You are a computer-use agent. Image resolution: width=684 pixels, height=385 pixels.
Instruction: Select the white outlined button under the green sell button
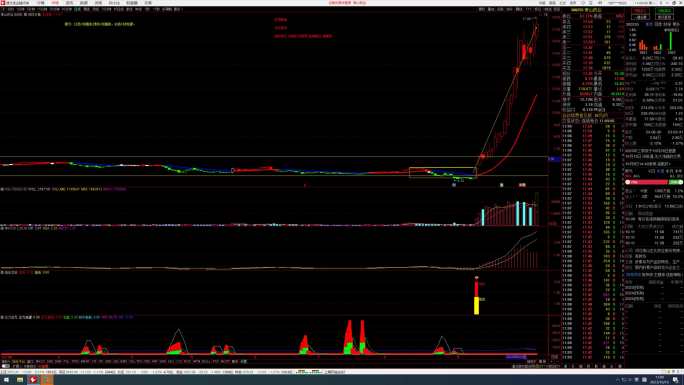(665, 17)
